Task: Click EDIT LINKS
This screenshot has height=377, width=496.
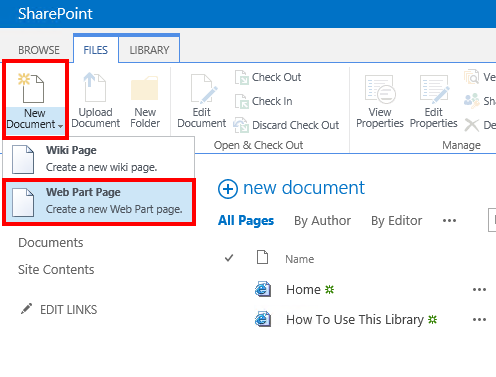Action: [x=59, y=310]
